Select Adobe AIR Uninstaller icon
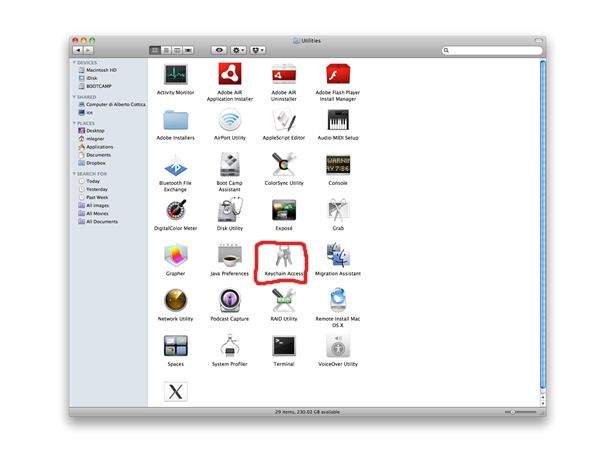This screenshot has height=450, width=600. tap(284, 74)
